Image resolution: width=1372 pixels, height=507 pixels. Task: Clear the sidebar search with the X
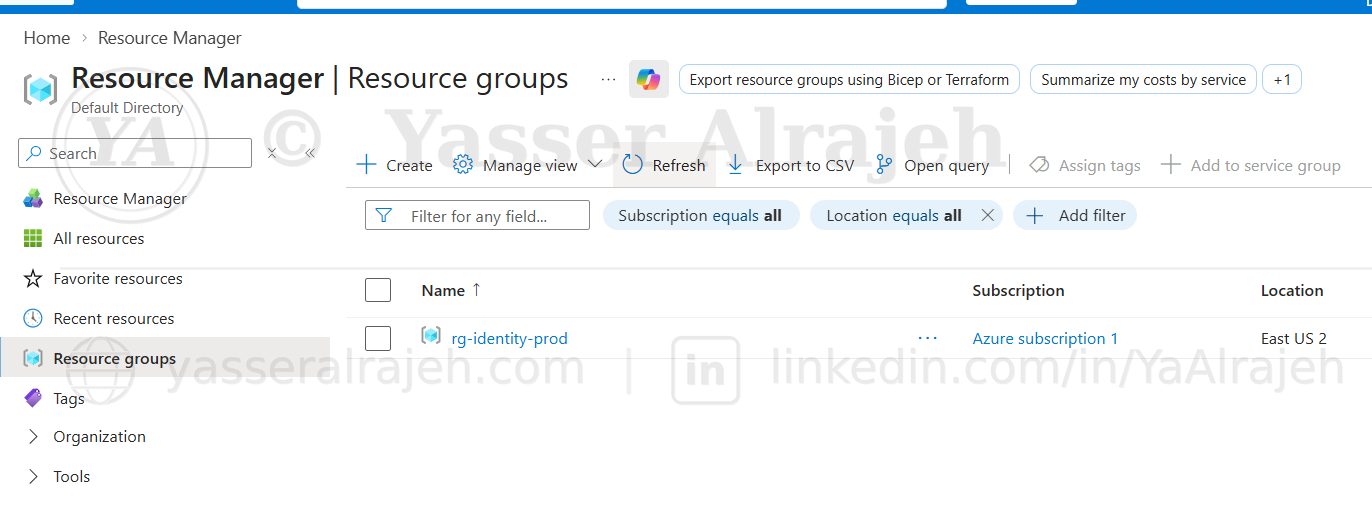(x=272, y=153)
